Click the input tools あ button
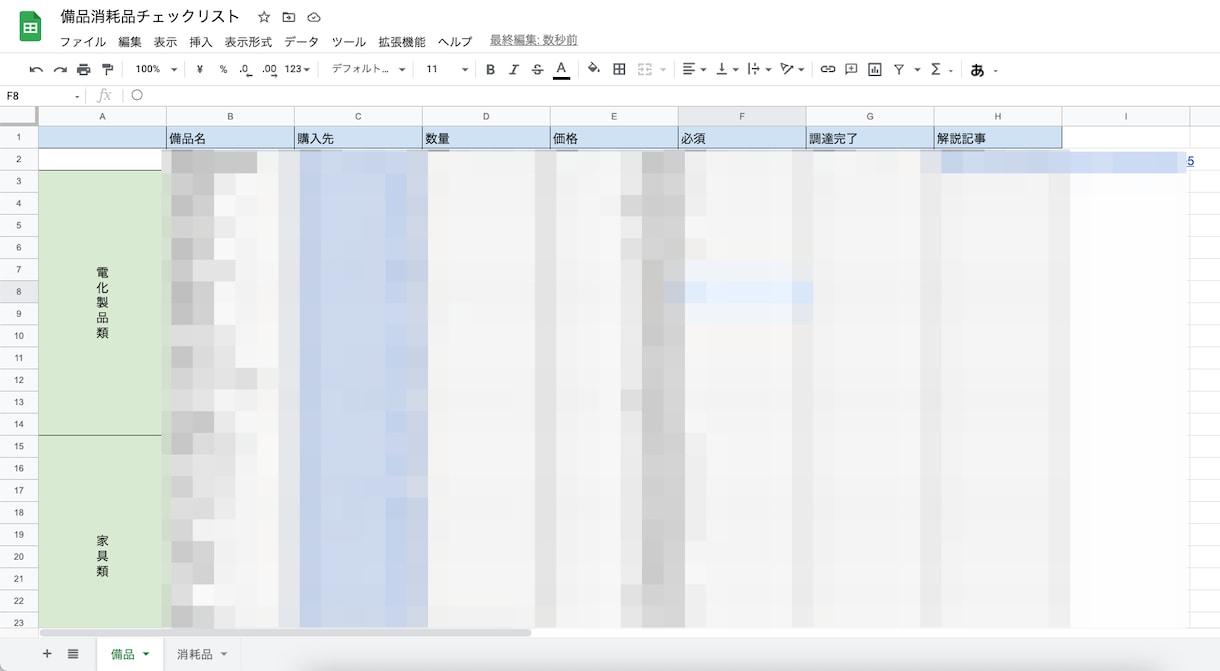The width and height of the screenshot is (1220, 671). (978, 70)
